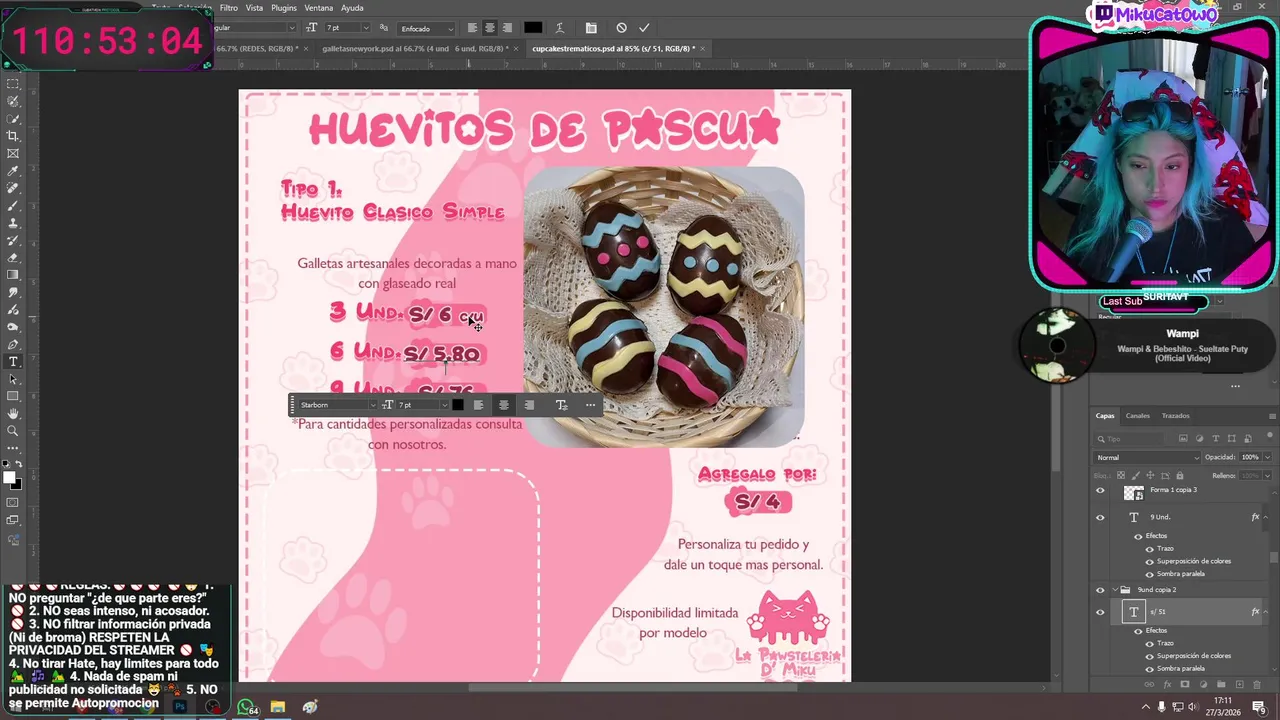
Task: Delete the selected layer with trash icon
Action: [x=1257, y=684]
